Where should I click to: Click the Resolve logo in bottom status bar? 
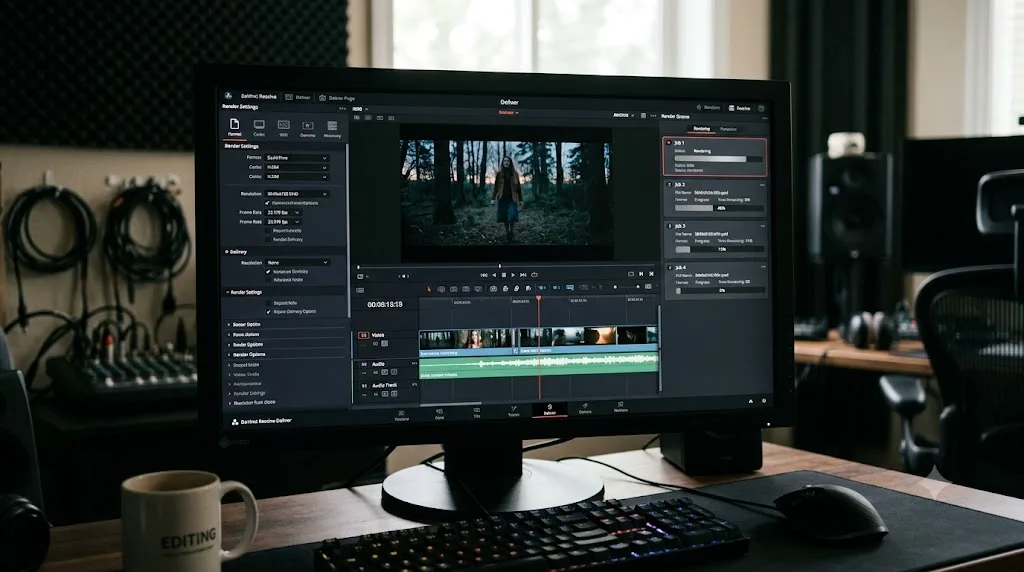pyautogui.click(x=235, y=422)
